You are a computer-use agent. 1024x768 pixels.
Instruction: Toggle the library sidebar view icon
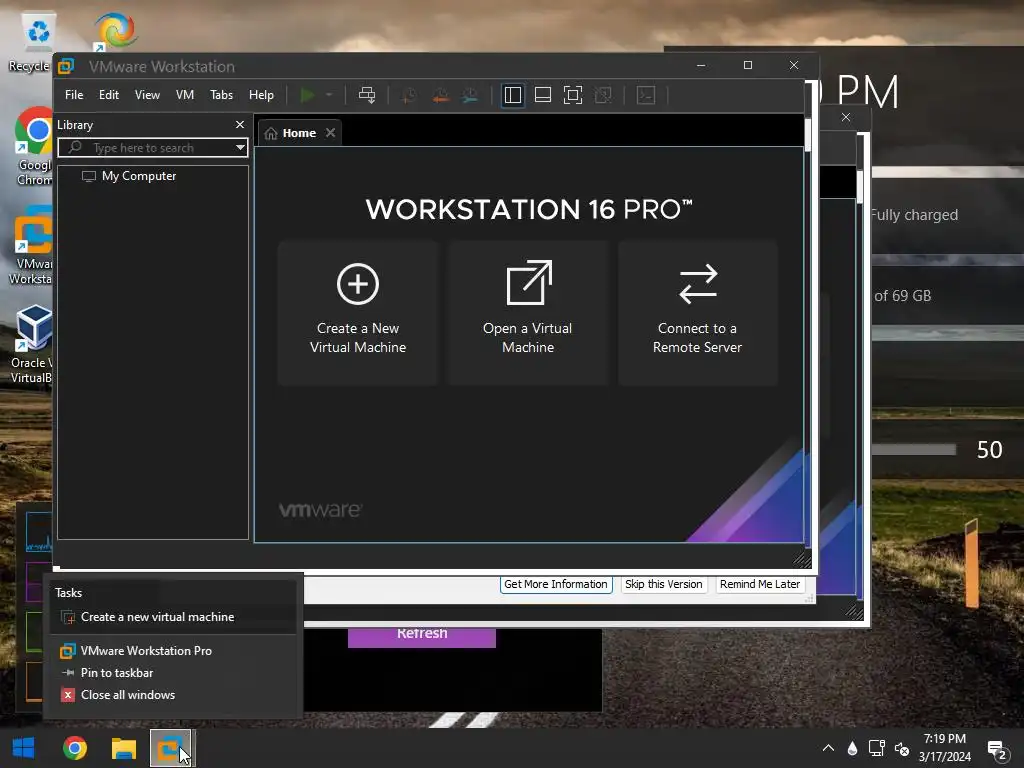point(513,95)
